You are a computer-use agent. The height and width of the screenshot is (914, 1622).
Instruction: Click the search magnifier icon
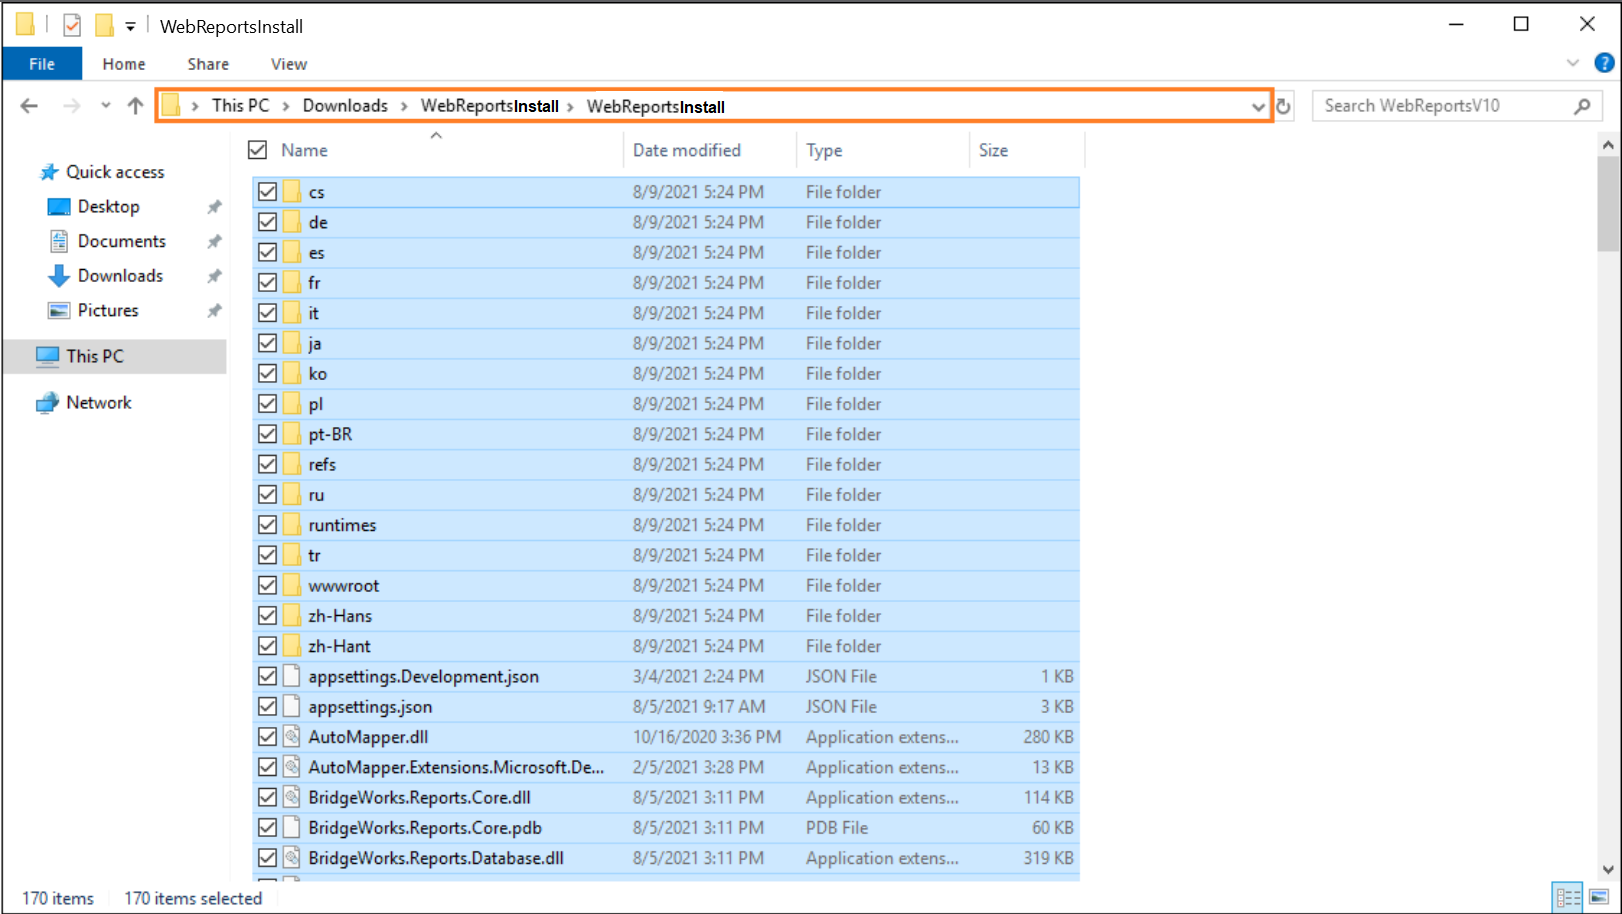[1582, 105]
